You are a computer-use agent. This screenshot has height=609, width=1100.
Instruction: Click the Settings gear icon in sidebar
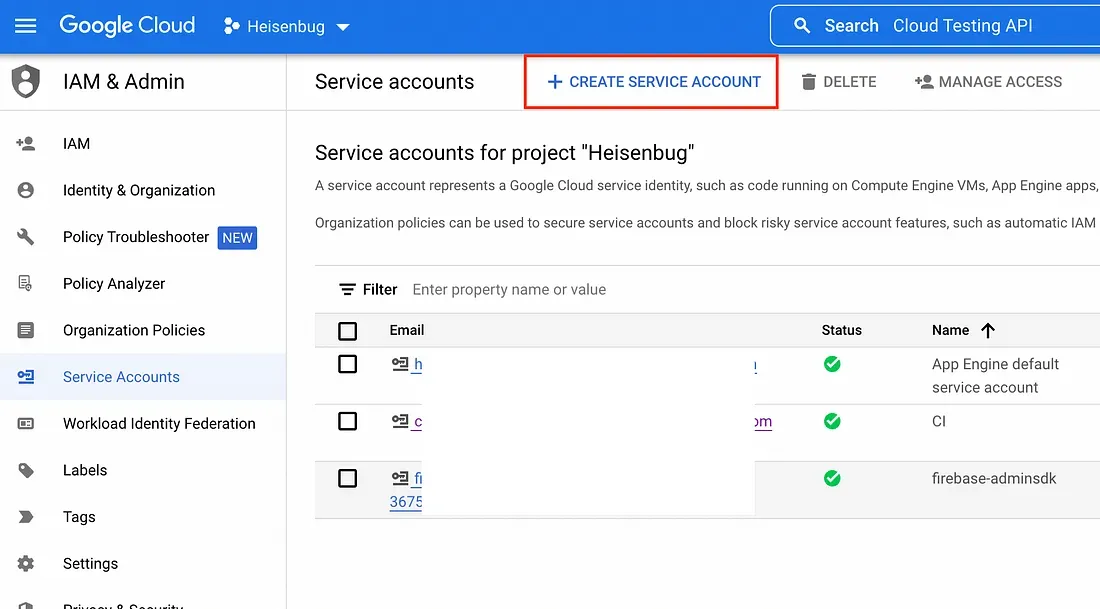25,563
